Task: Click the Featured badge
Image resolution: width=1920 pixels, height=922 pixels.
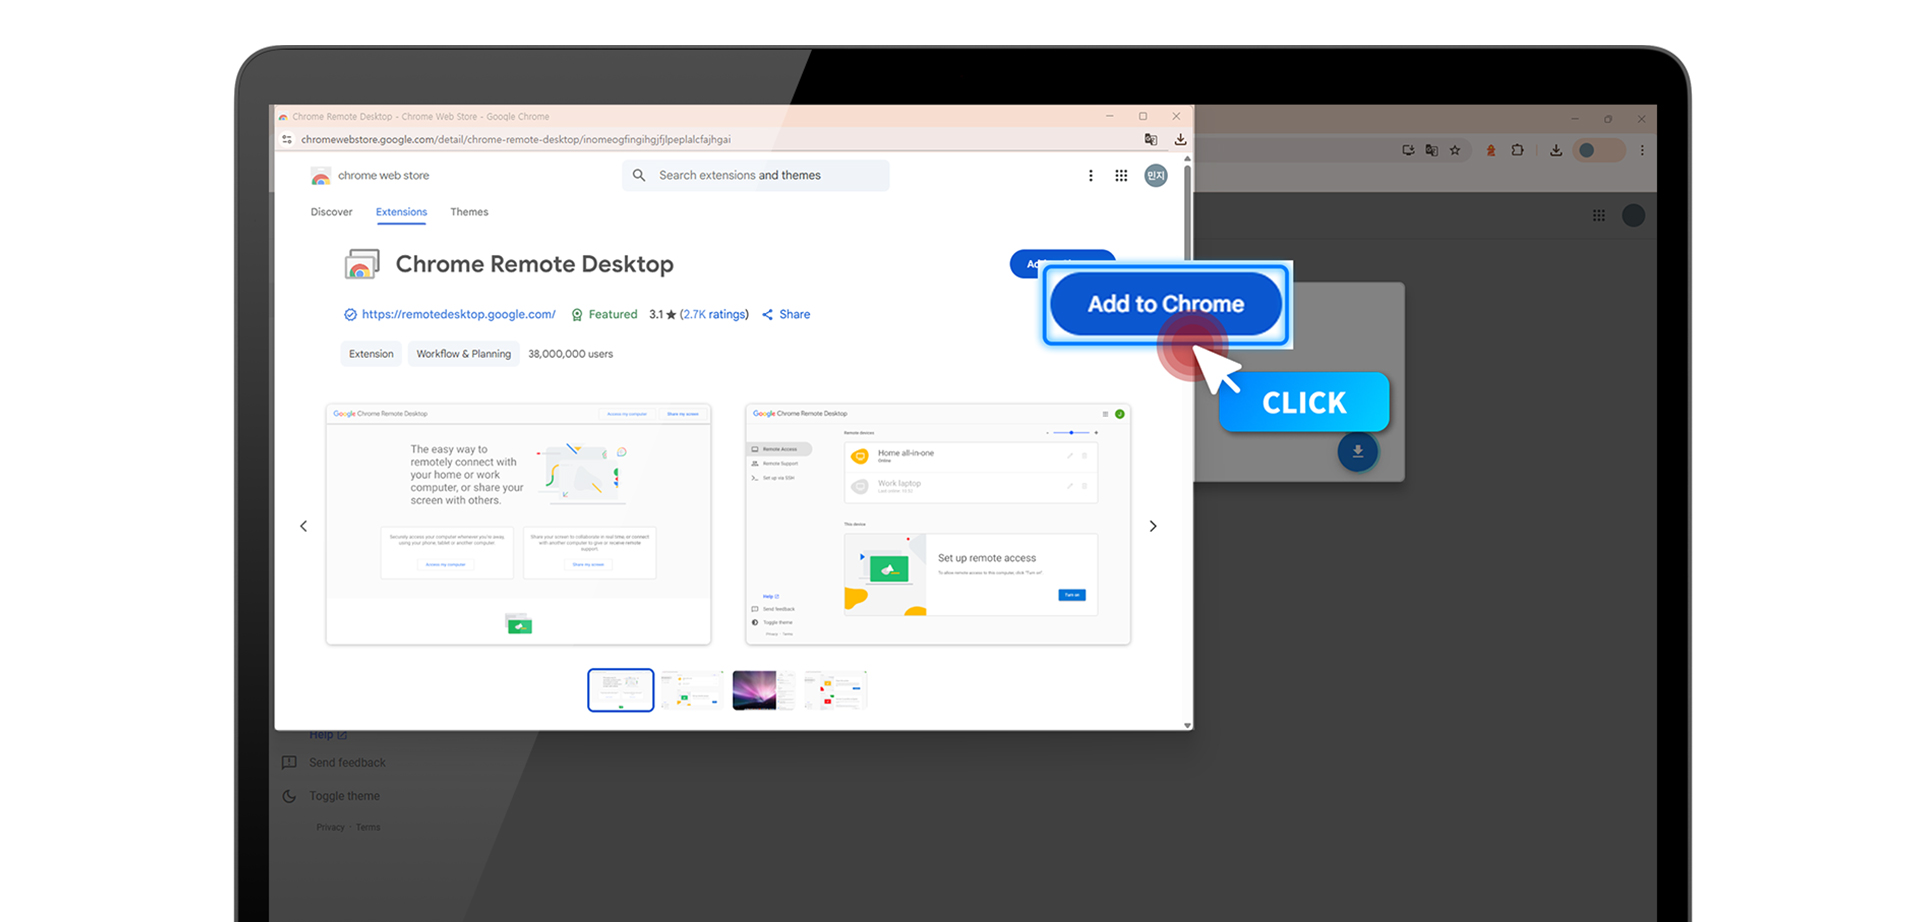Action: [x=604, y=314]
